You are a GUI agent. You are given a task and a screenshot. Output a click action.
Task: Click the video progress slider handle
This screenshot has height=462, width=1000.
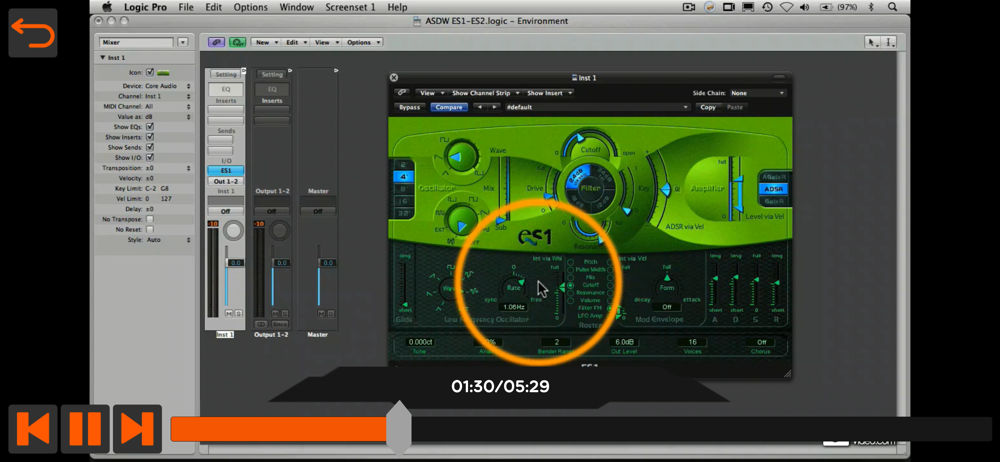tap(399, 428)
